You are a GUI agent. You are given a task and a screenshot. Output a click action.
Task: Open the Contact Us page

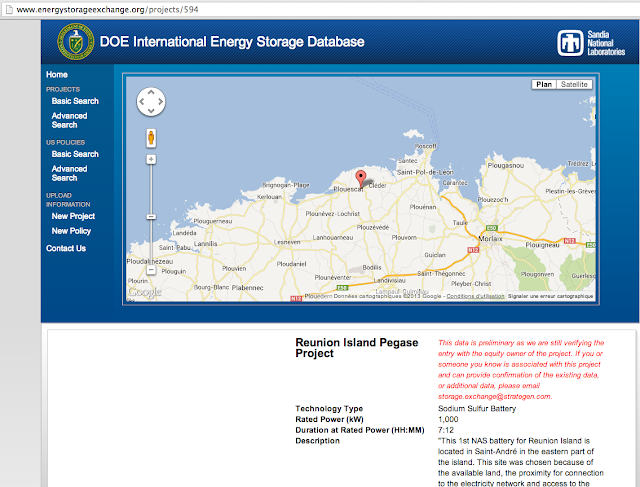coord(66,248)
